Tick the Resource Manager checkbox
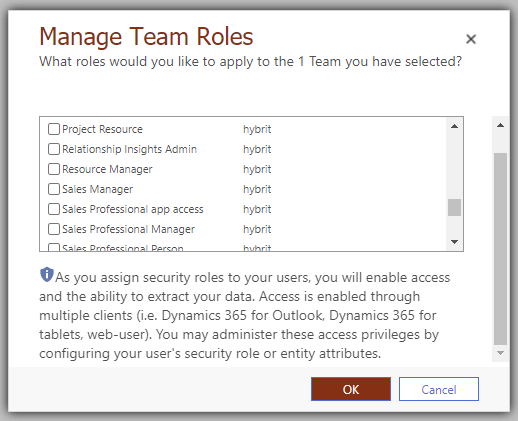Image resolution: width=518 pixels, height=421 pixels. point(54,169)
